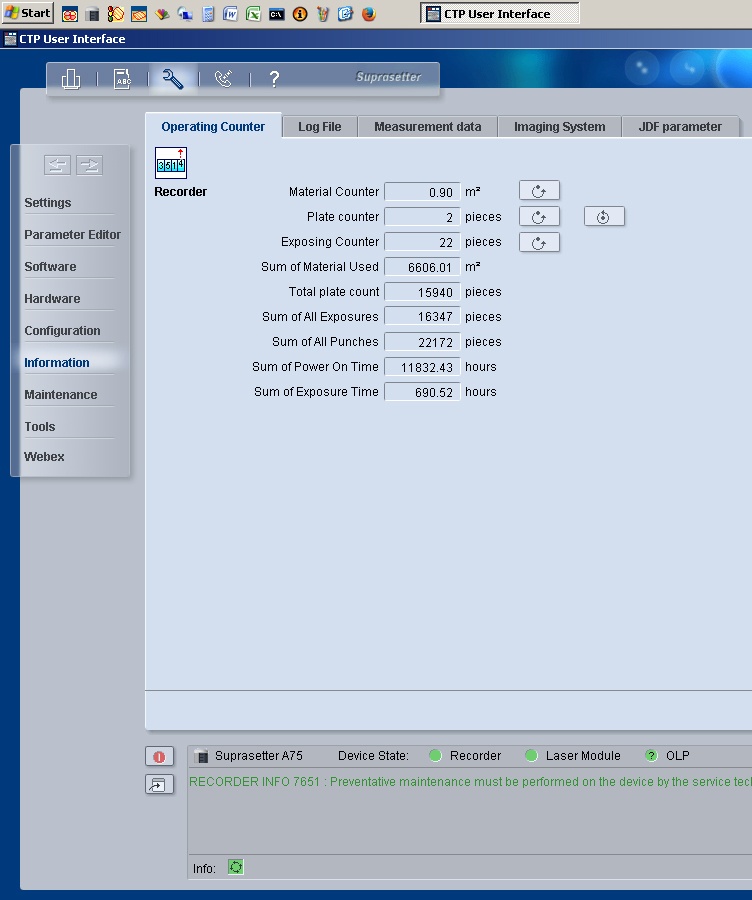
Task: Click the green Info refresh icon
Action: coord(236,867)
